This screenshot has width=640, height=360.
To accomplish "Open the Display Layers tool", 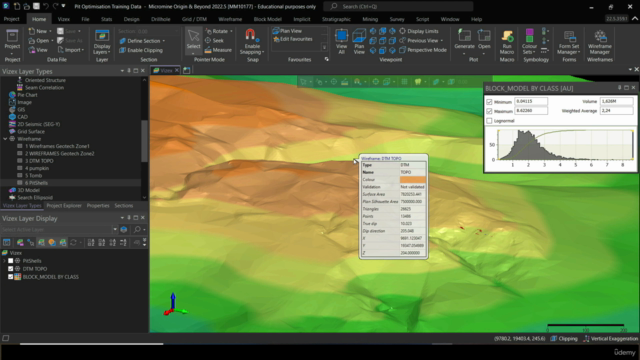I will (102, 41).
